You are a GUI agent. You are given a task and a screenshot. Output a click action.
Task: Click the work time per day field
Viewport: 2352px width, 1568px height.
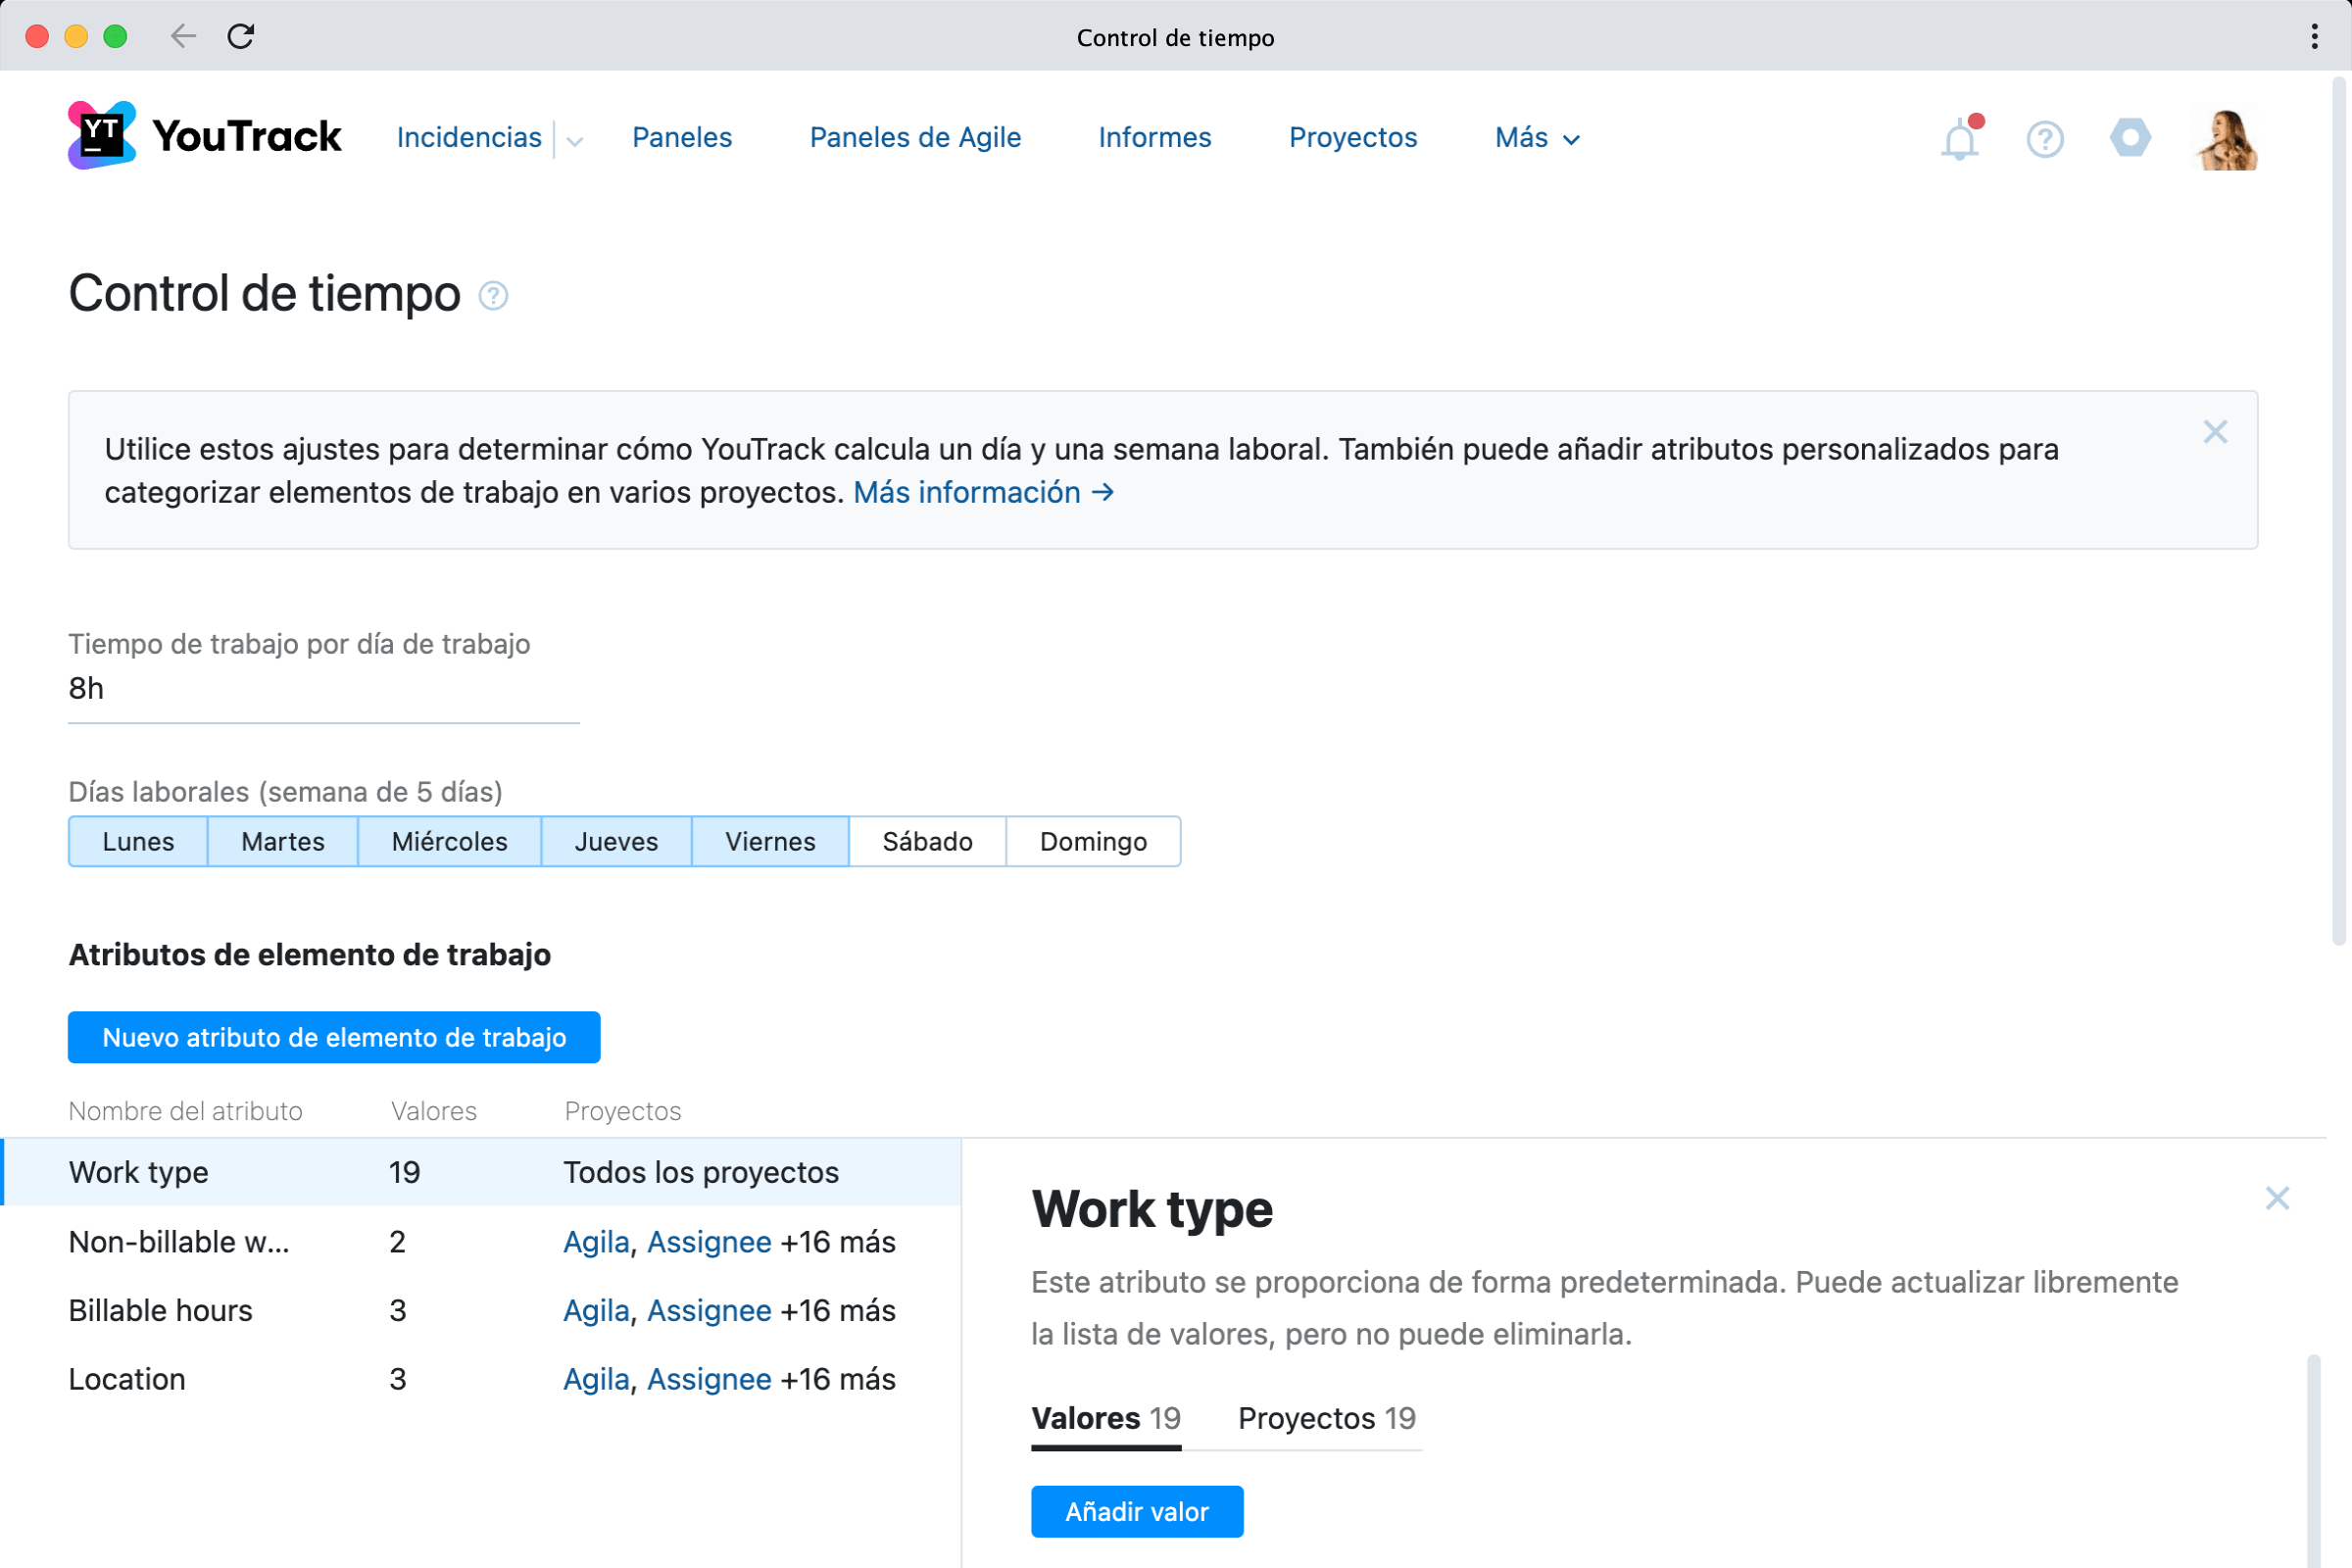click(323, 689)
